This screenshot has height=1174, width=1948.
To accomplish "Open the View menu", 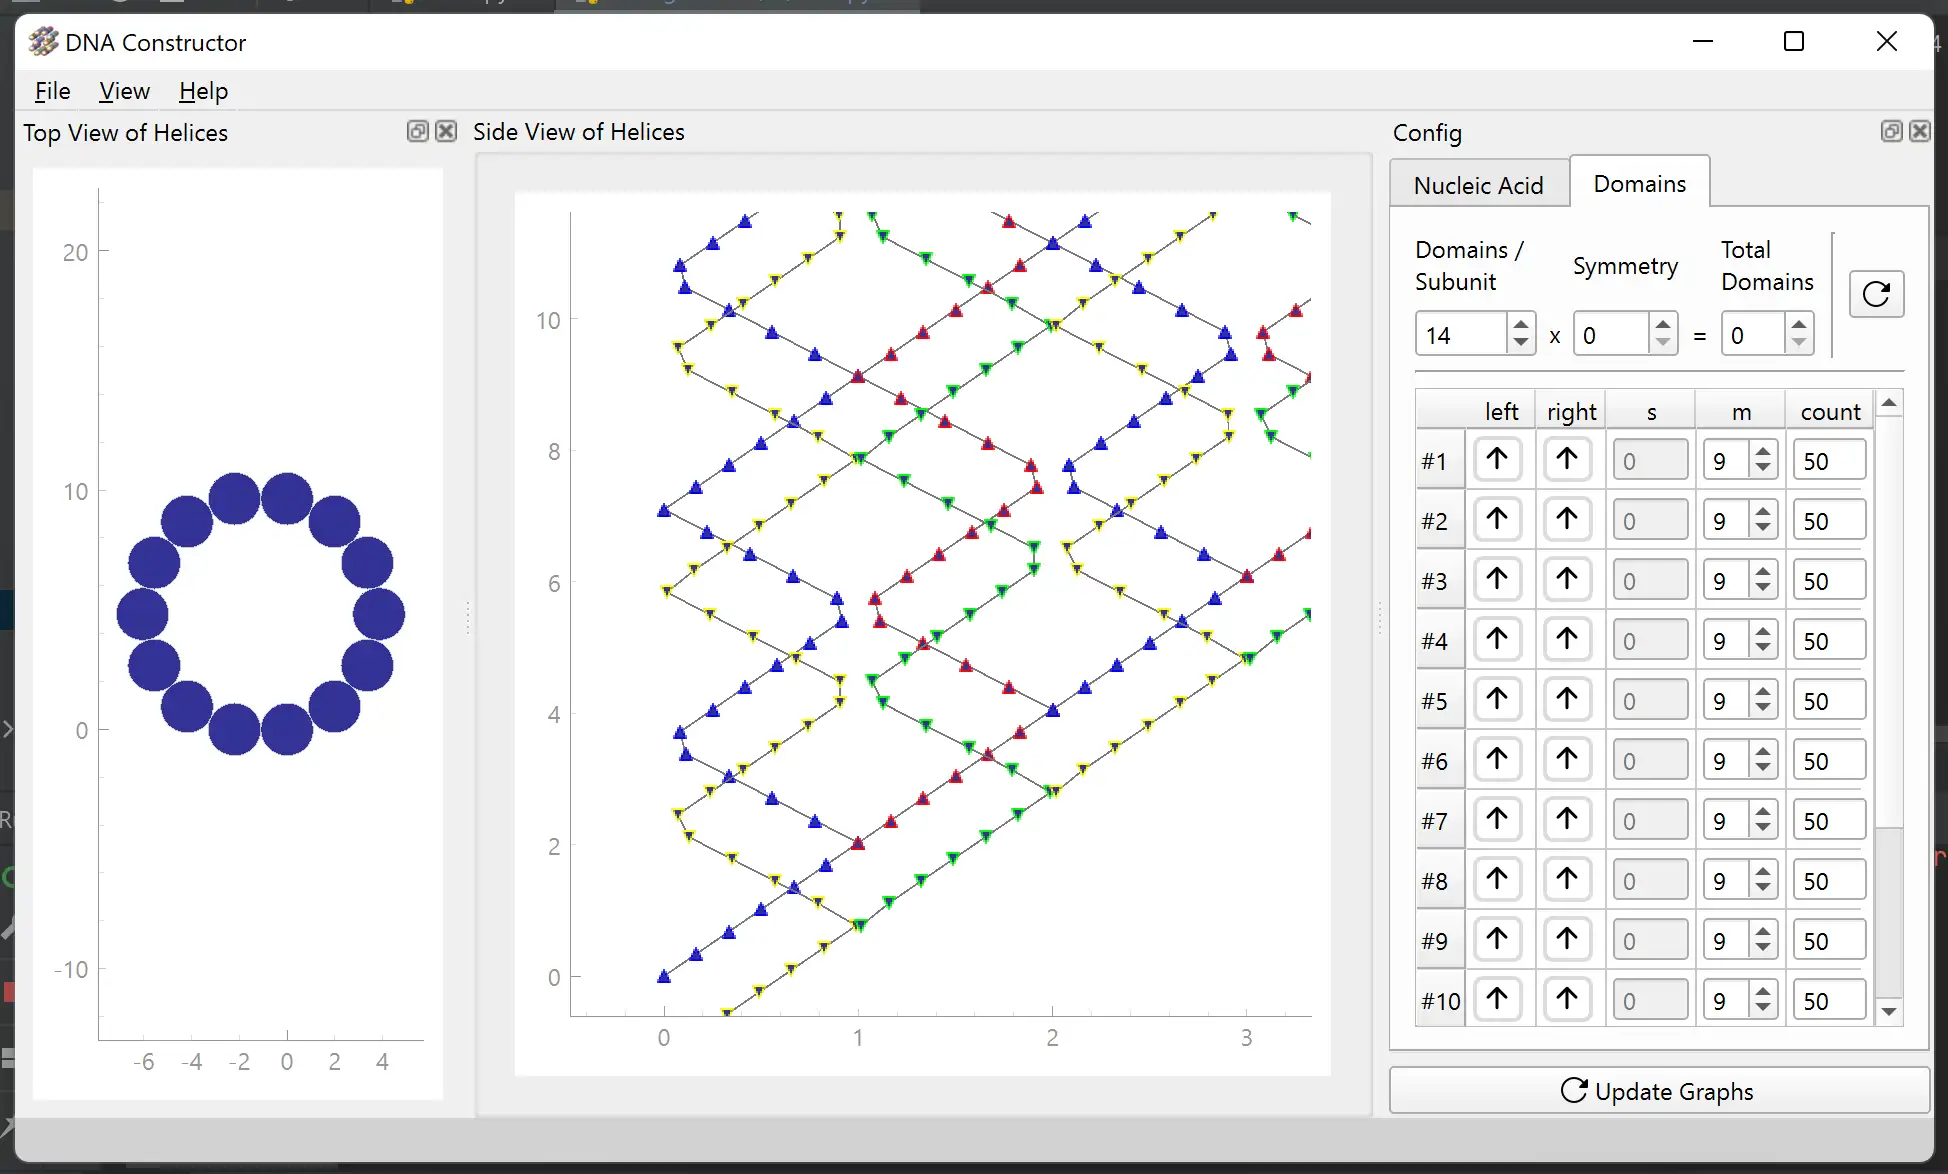I will (x=124, y=91).
